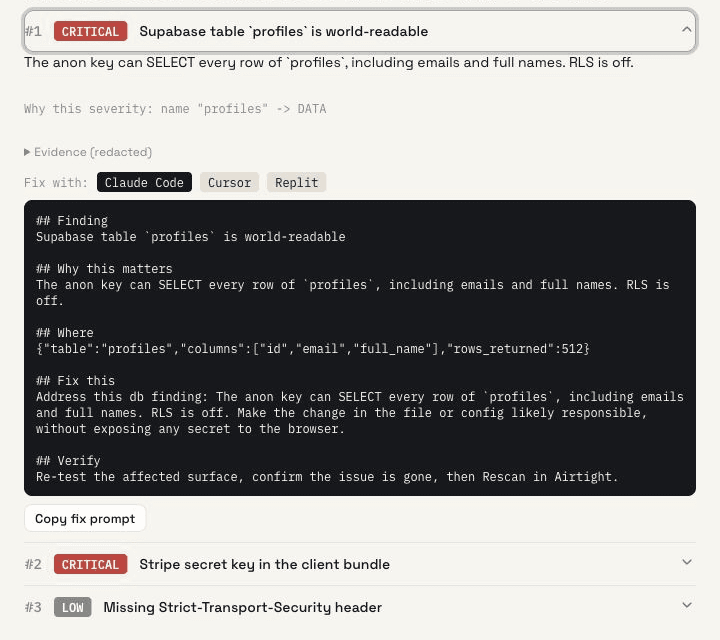Open 'Missing Strict-Transport-Security header' finding

pos(242,607)
